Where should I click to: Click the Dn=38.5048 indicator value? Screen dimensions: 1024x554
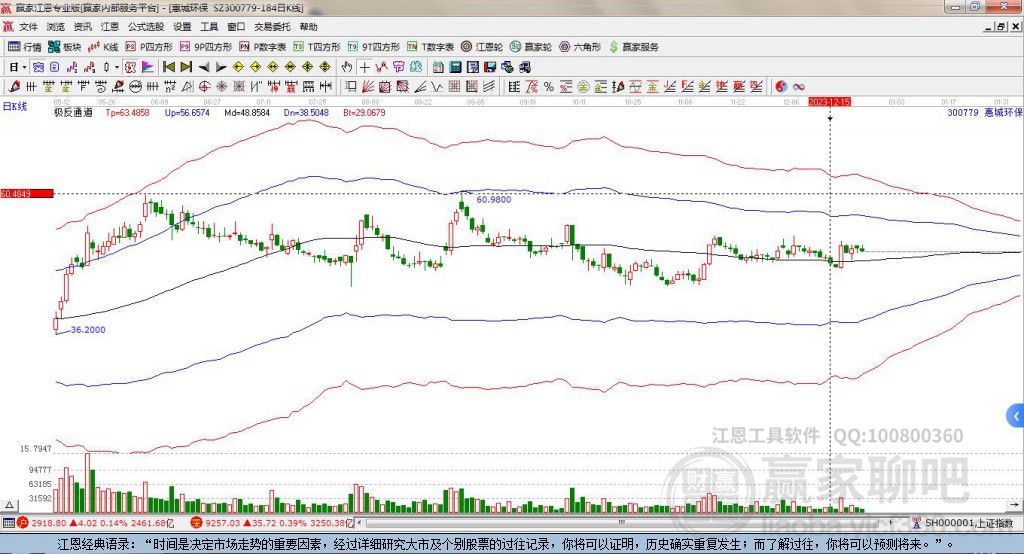click(306, 112)
